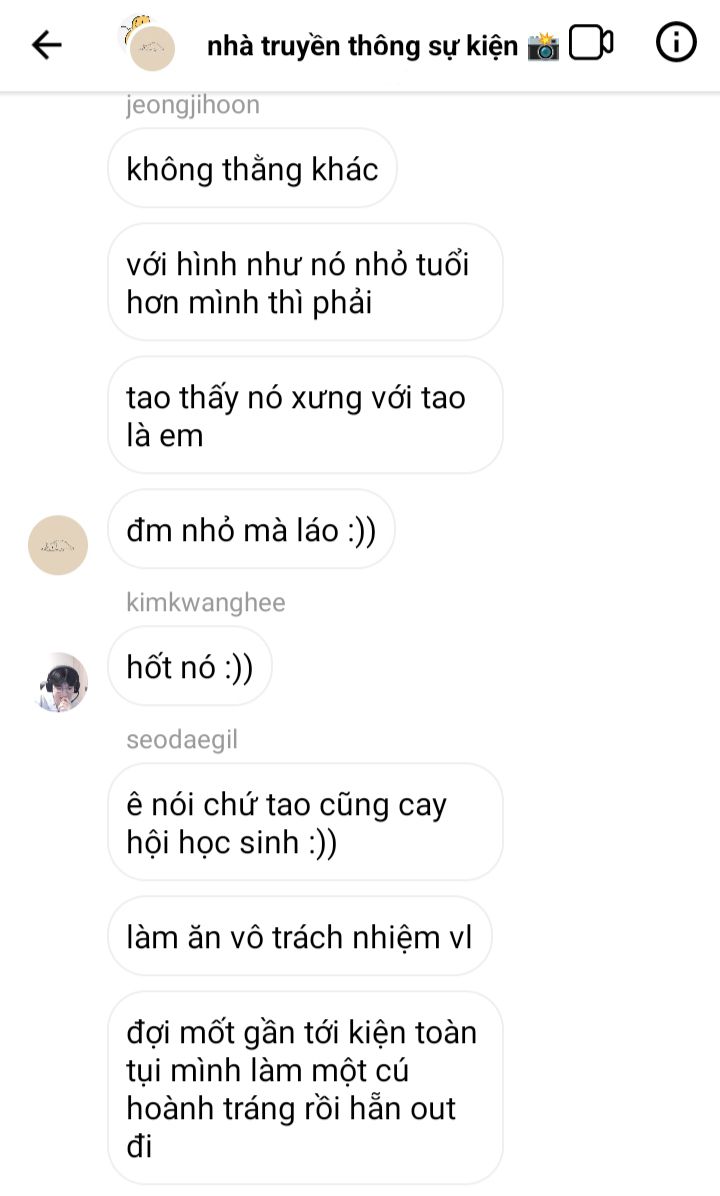
Task: Select message 'tao thấy nó xưng với tao là em'
Action: pos(305,416)
